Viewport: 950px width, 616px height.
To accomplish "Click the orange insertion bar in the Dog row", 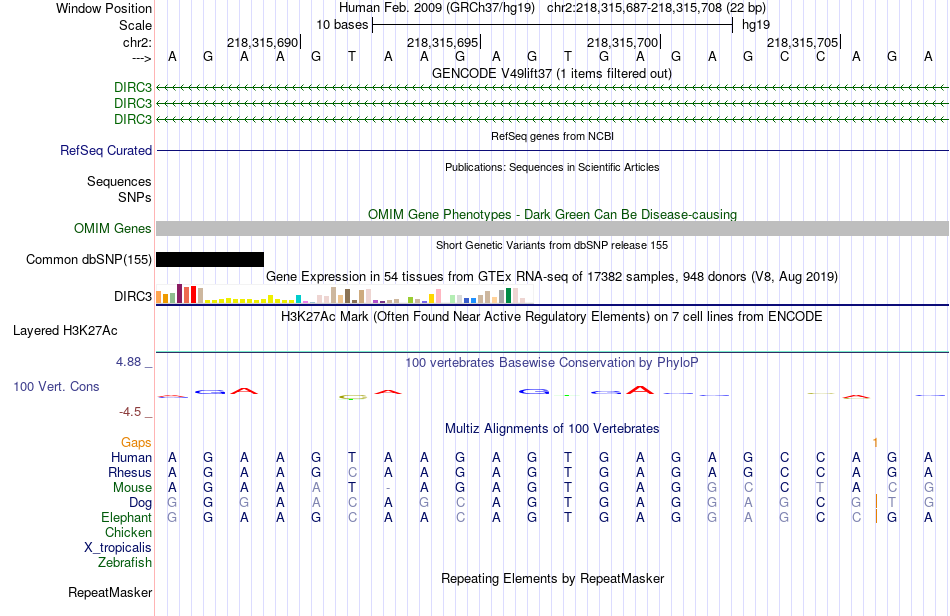I will coord(876,502).
